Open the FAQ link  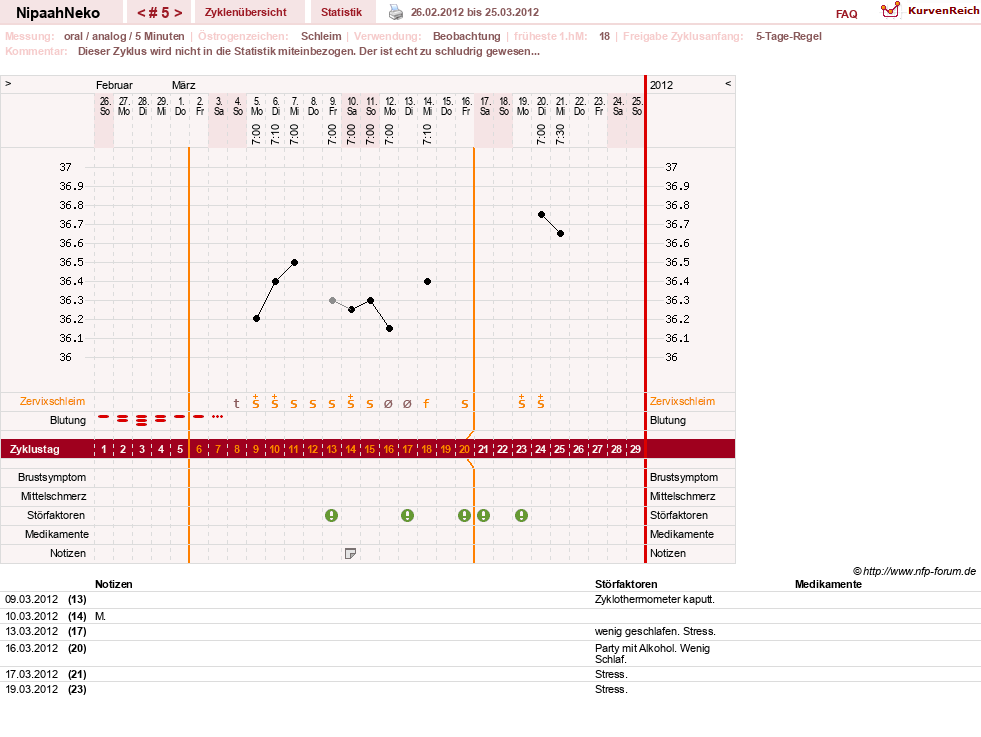point(846,14)
